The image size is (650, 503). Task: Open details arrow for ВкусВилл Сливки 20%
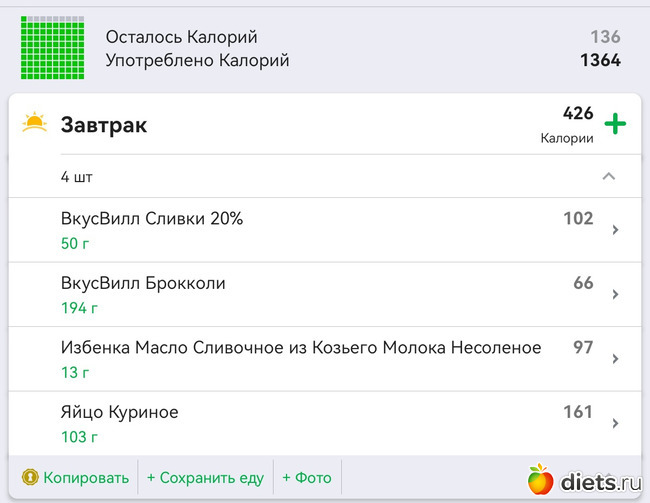(615, 230)
